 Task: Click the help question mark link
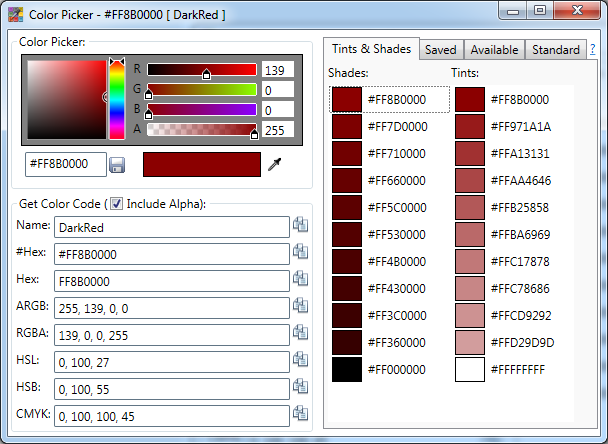click(592, 50)
